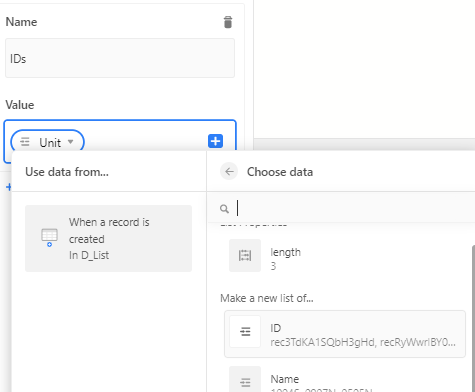The image size is (475, 392).
Task: Click the blue plus insert data button
Action: (x=215, y=141)
